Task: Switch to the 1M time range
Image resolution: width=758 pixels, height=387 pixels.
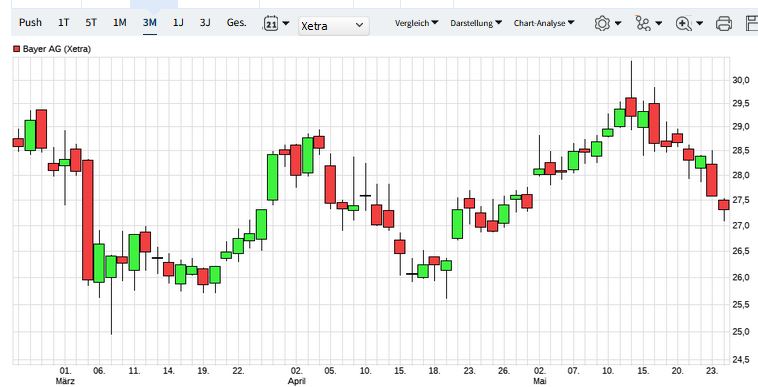Action: 119,22
